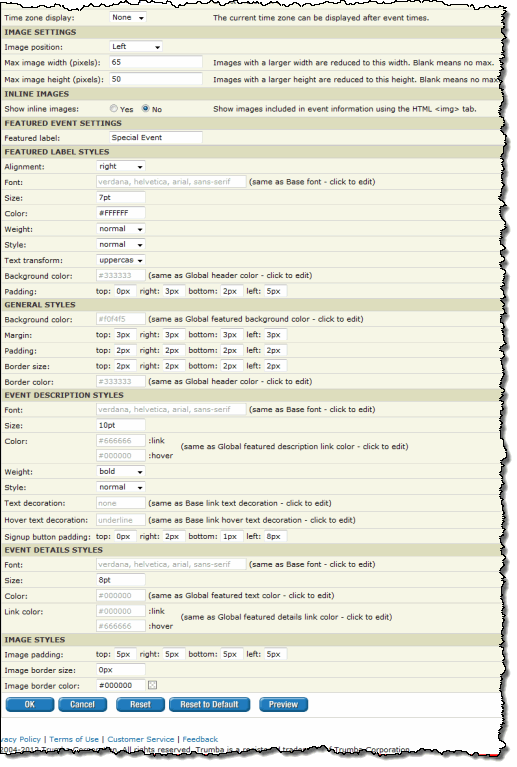Click 'same as Base link hover text decoration' hint
Image resolution: width=517 pixels, height=767 pixels.
(x=252, y=520)
